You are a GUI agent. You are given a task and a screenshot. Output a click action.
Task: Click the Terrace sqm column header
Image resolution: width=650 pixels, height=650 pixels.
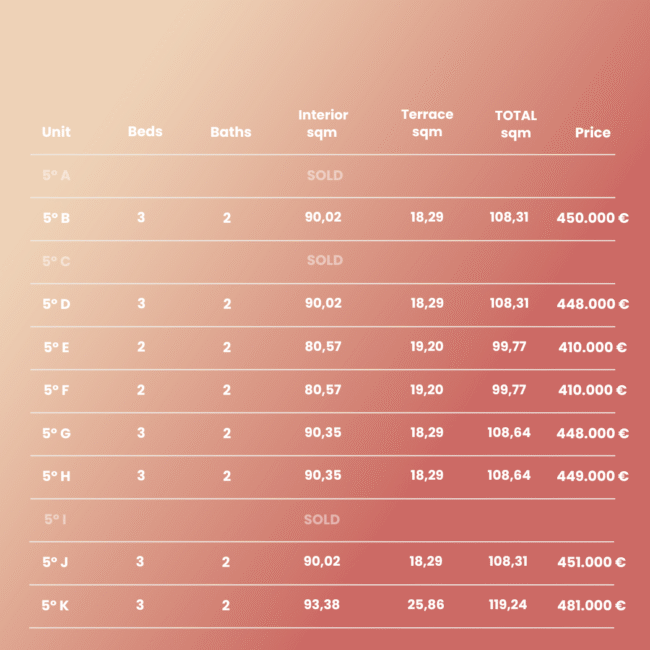(x=427, y=123)
